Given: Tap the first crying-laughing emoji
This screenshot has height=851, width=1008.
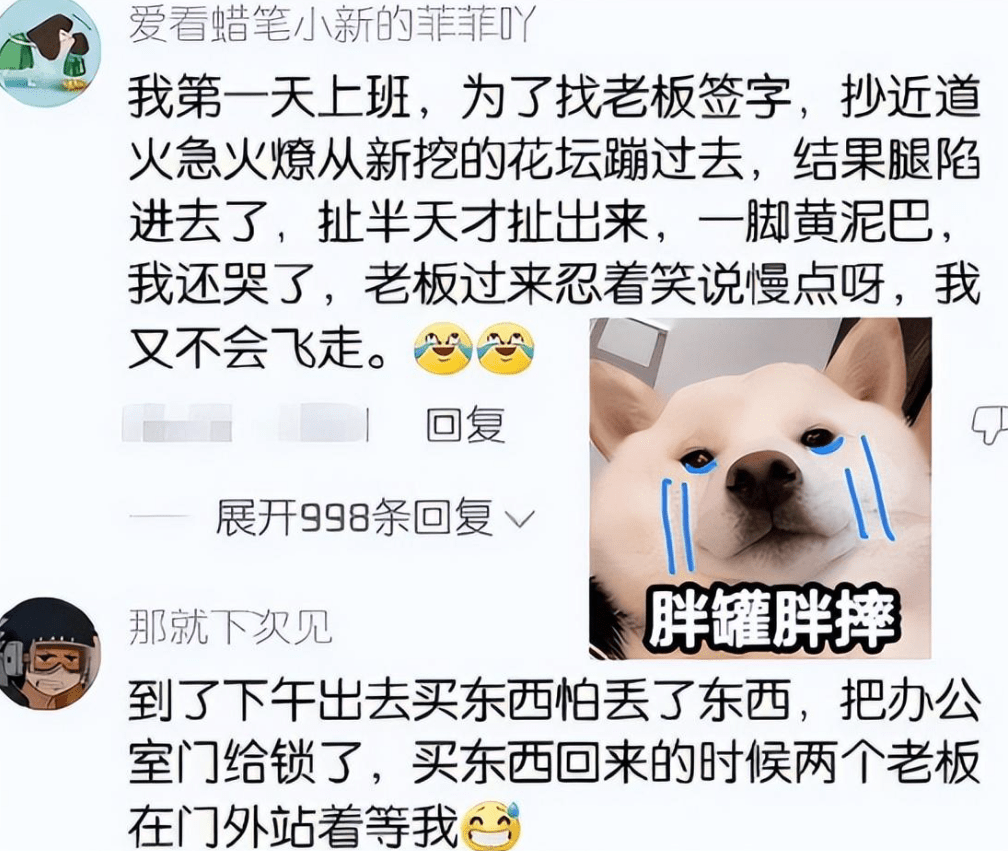Looking at the screenshot, I should click(443, 349).
